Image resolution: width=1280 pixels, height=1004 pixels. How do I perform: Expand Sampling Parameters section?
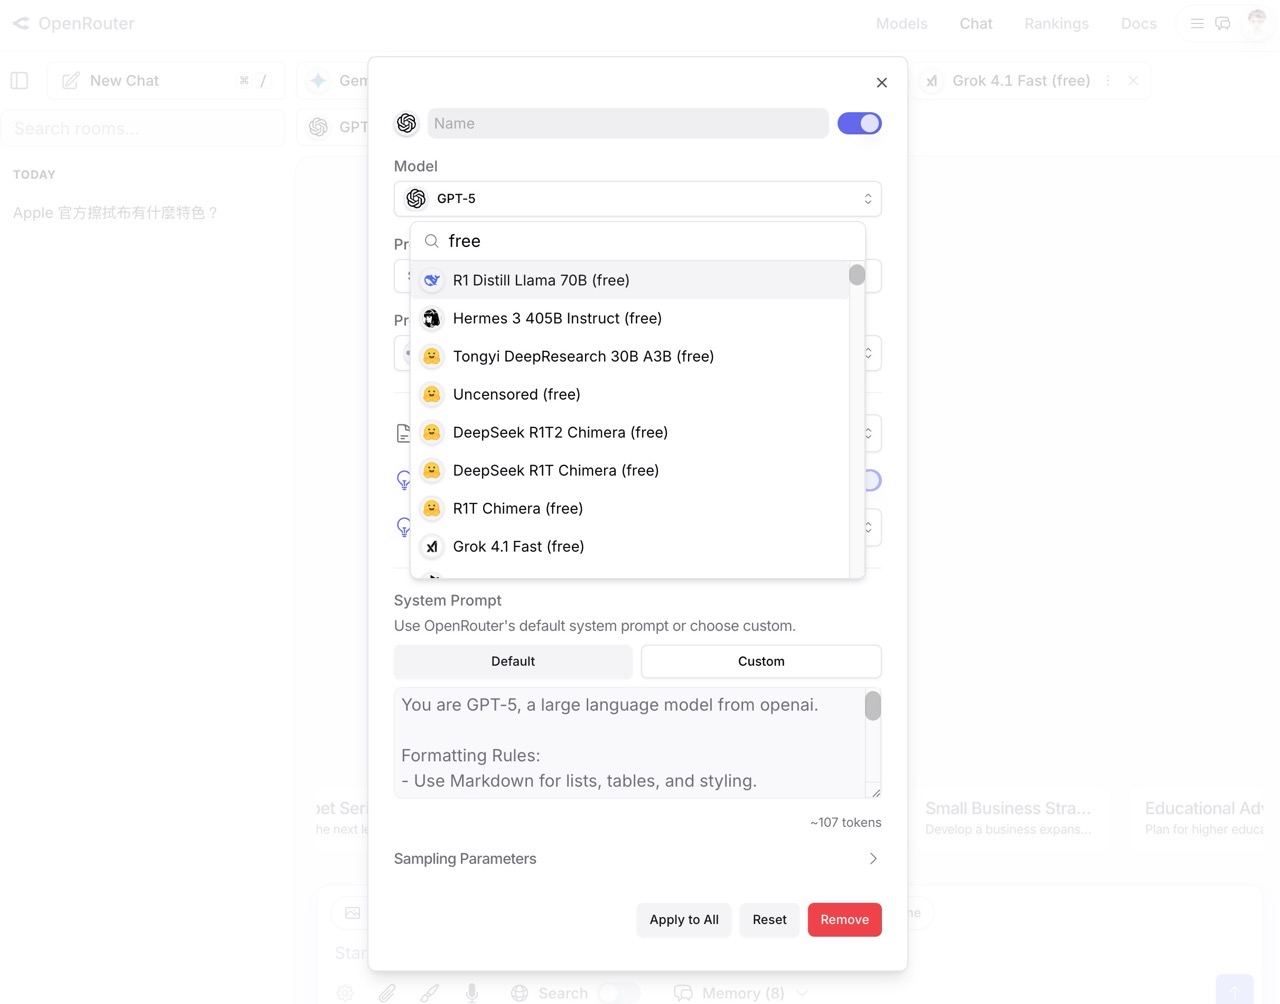637,859
